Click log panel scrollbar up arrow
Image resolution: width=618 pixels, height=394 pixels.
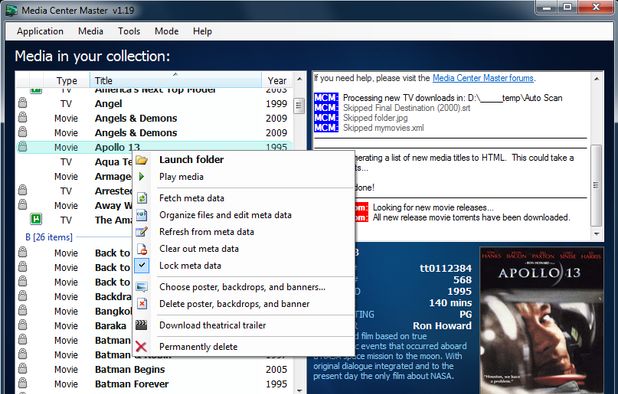(596, 79)
